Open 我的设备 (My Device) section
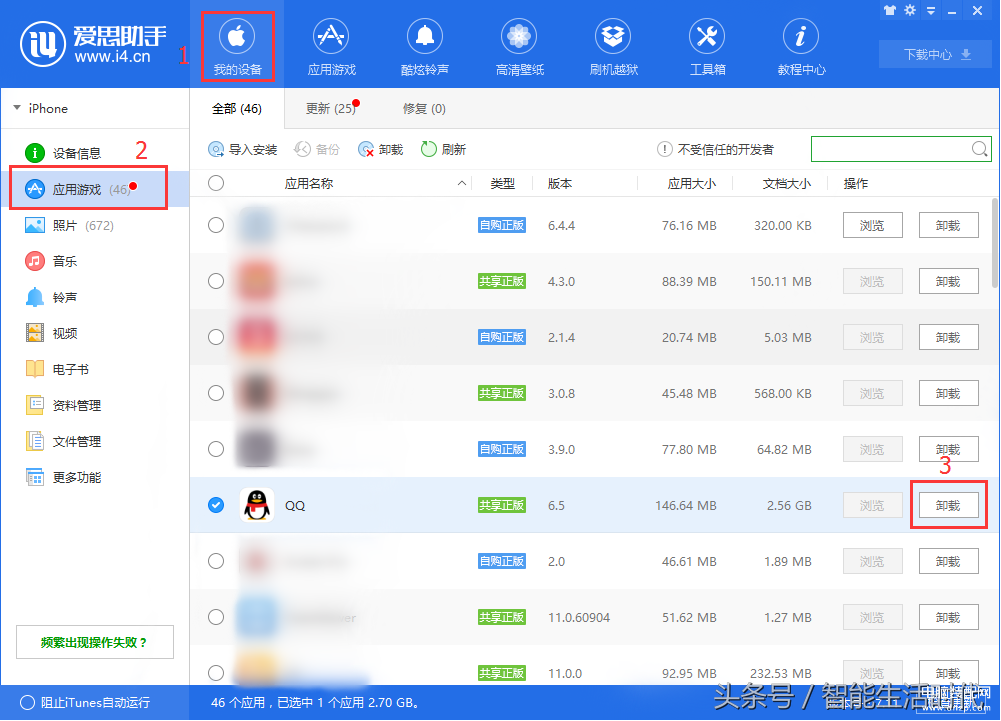Viewport: 1001px width, 721px height. coord(237,47)
